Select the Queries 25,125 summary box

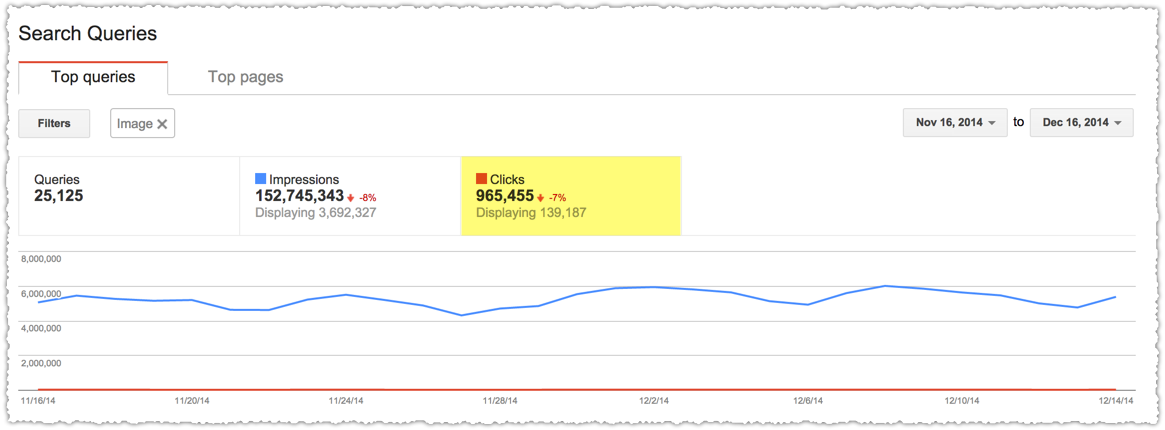[129, 196]
